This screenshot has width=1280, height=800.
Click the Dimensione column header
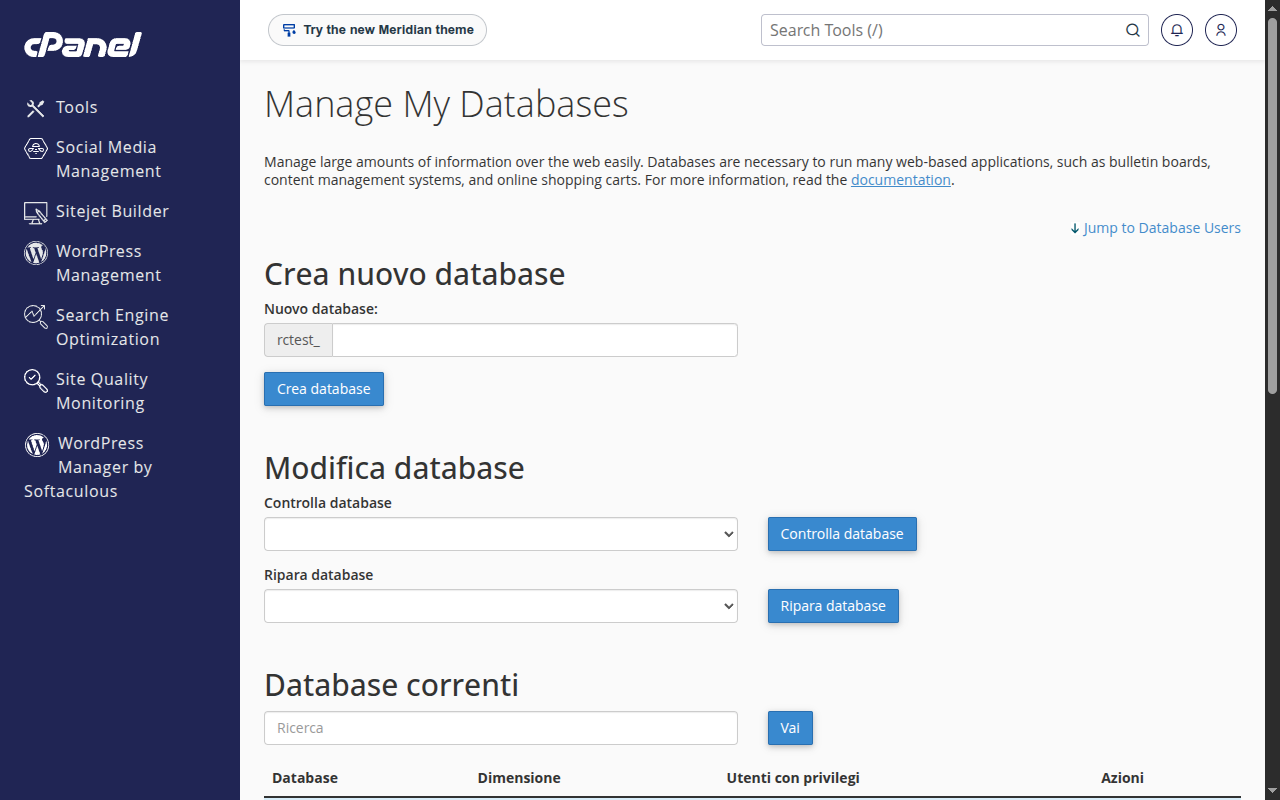point(519,778)
